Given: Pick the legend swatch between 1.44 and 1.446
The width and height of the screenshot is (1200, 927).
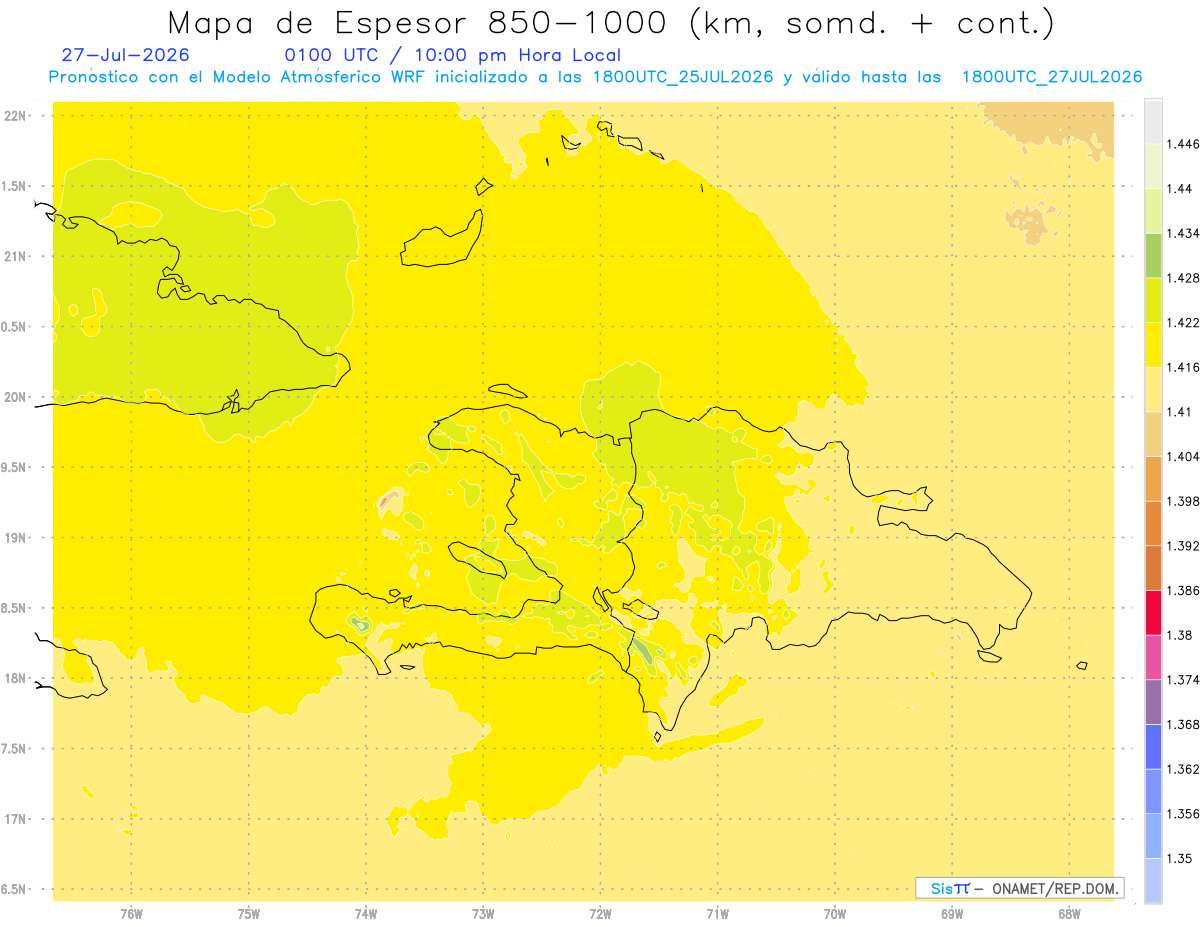Looking at the screenshot, I should 1153,166.
